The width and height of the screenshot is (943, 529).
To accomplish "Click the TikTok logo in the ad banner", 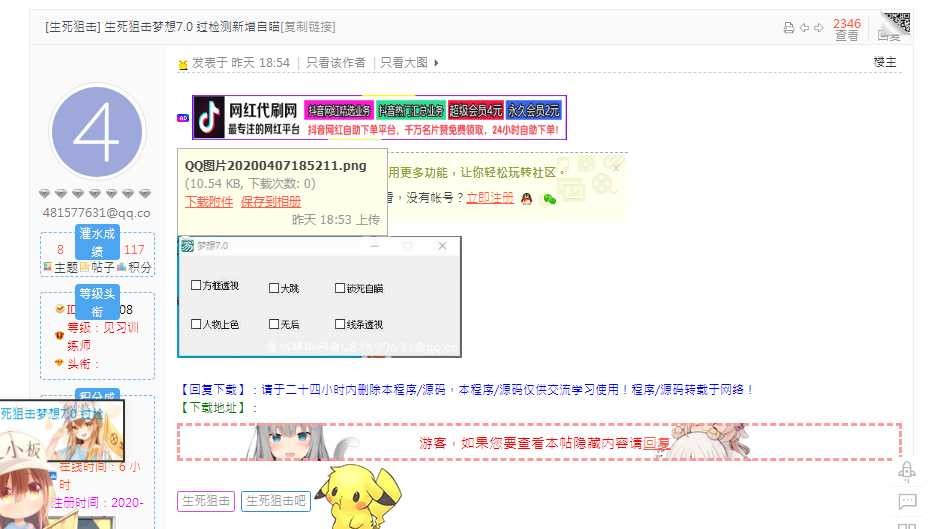I will tap(209, 117).
